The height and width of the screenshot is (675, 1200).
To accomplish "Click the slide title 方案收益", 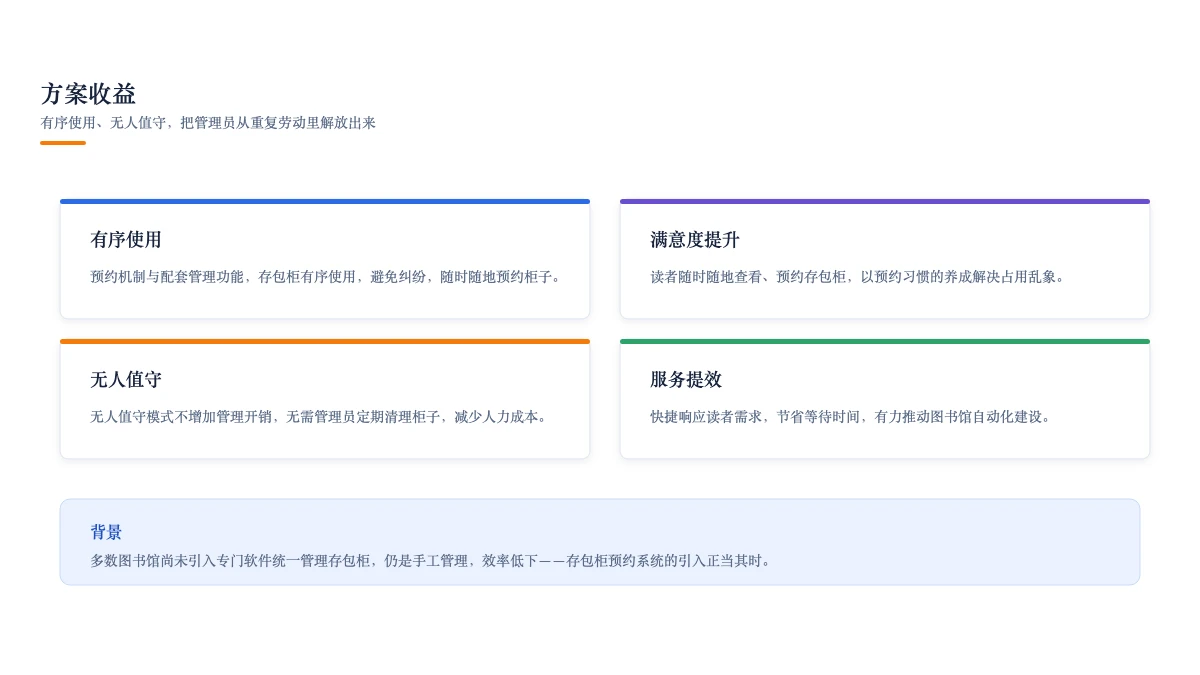I will 88,94.
